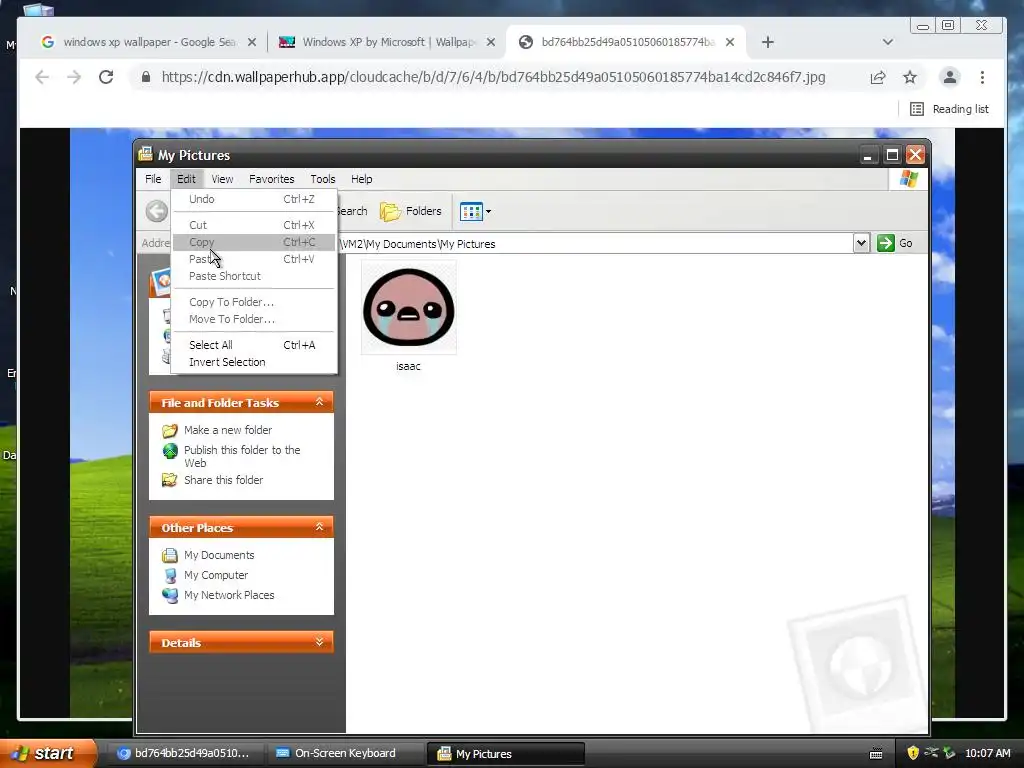Open the Chrome three-dot menu
Screen dimensions: 1024x768
tap(982, 77)
